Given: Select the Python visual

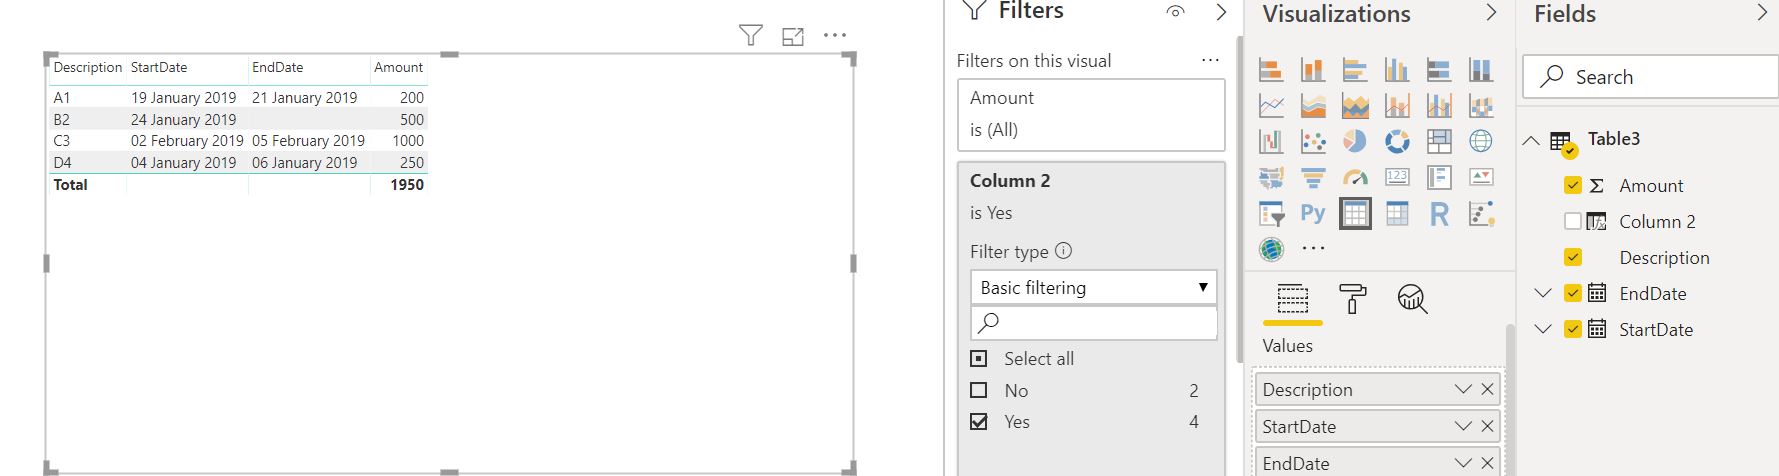Looking at the screenshot, I should (1313, 213).
